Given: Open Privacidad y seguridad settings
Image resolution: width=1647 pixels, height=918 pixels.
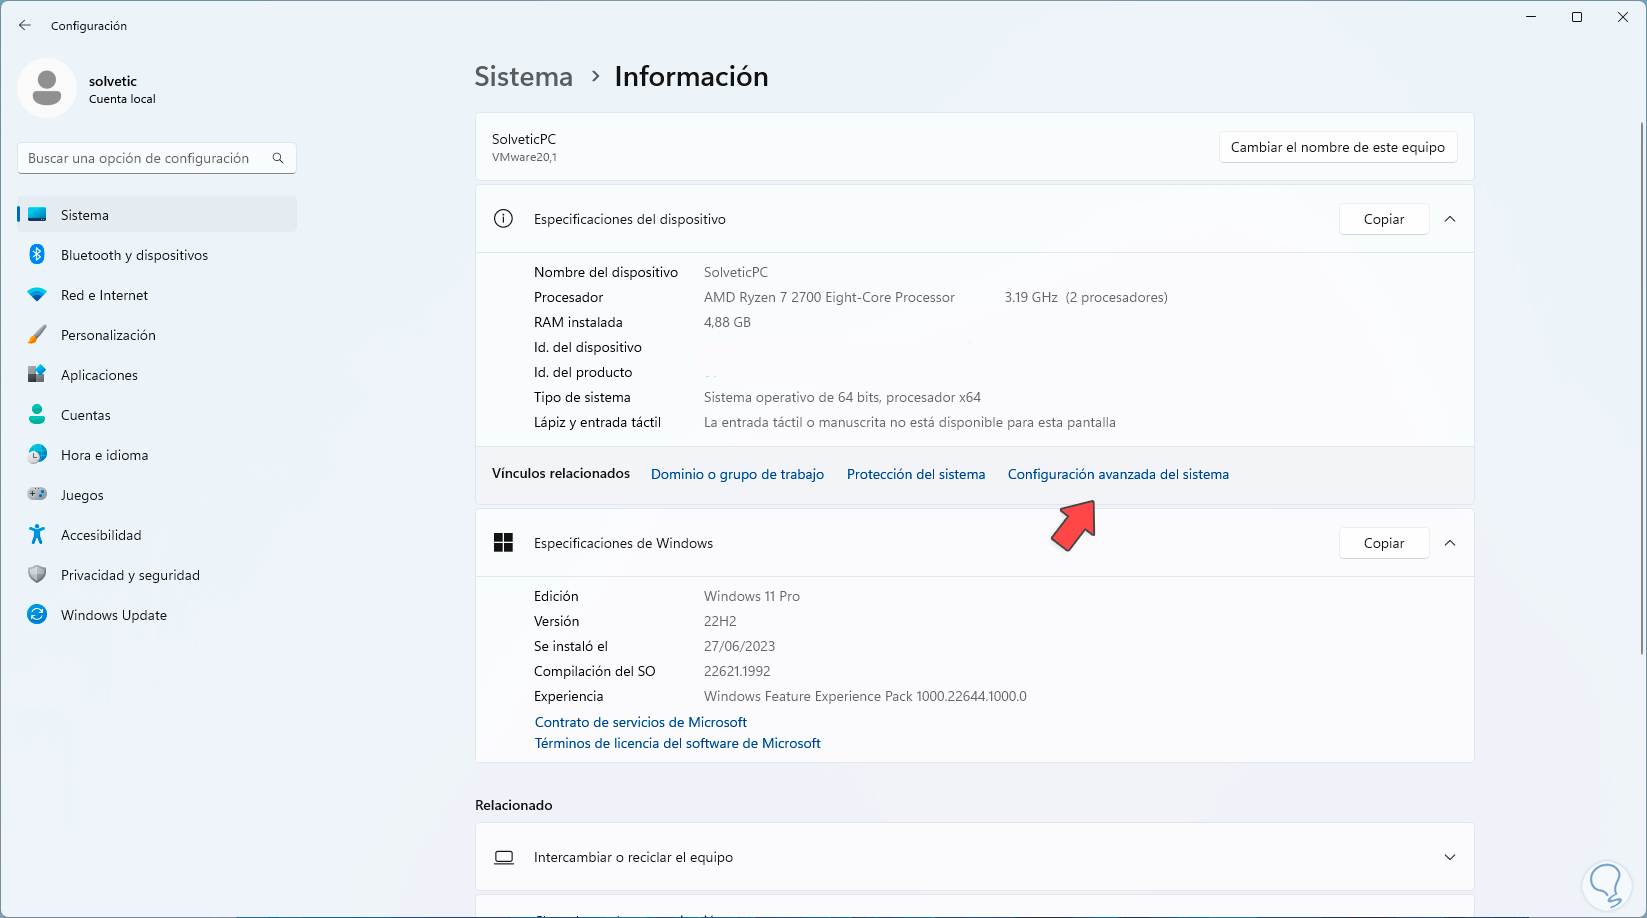Looking at the screenshot, I should point(157,575).
